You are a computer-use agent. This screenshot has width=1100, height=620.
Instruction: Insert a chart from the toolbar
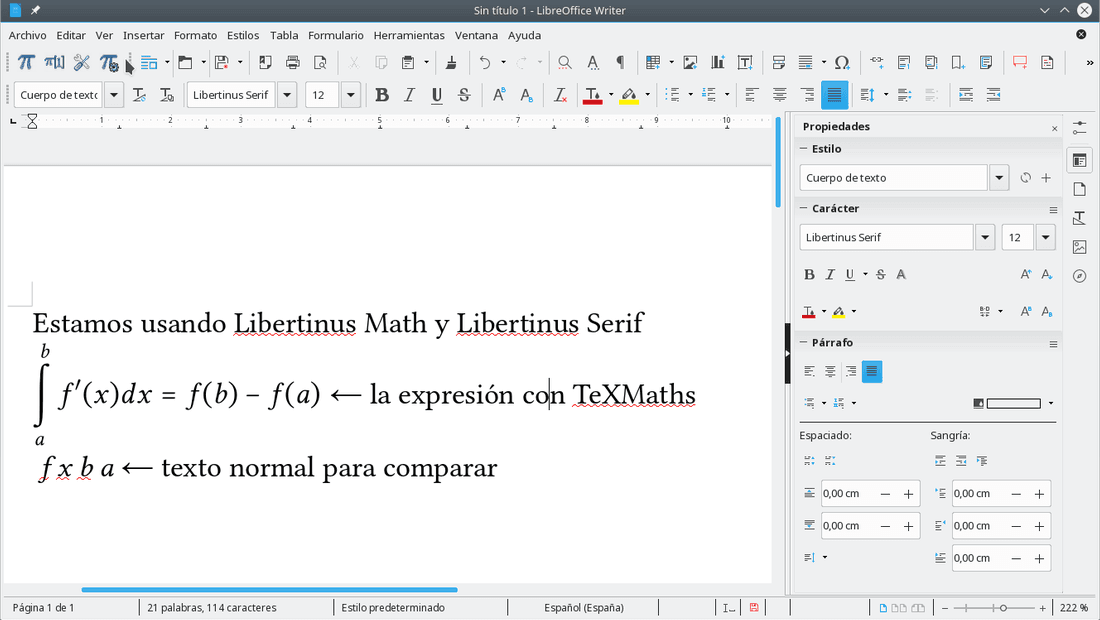(718, 62)
